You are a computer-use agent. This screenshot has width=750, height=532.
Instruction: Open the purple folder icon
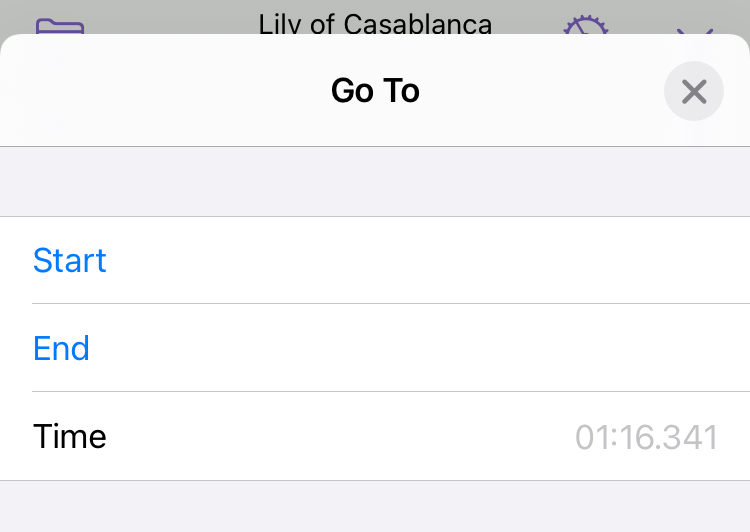click(60, 26)
